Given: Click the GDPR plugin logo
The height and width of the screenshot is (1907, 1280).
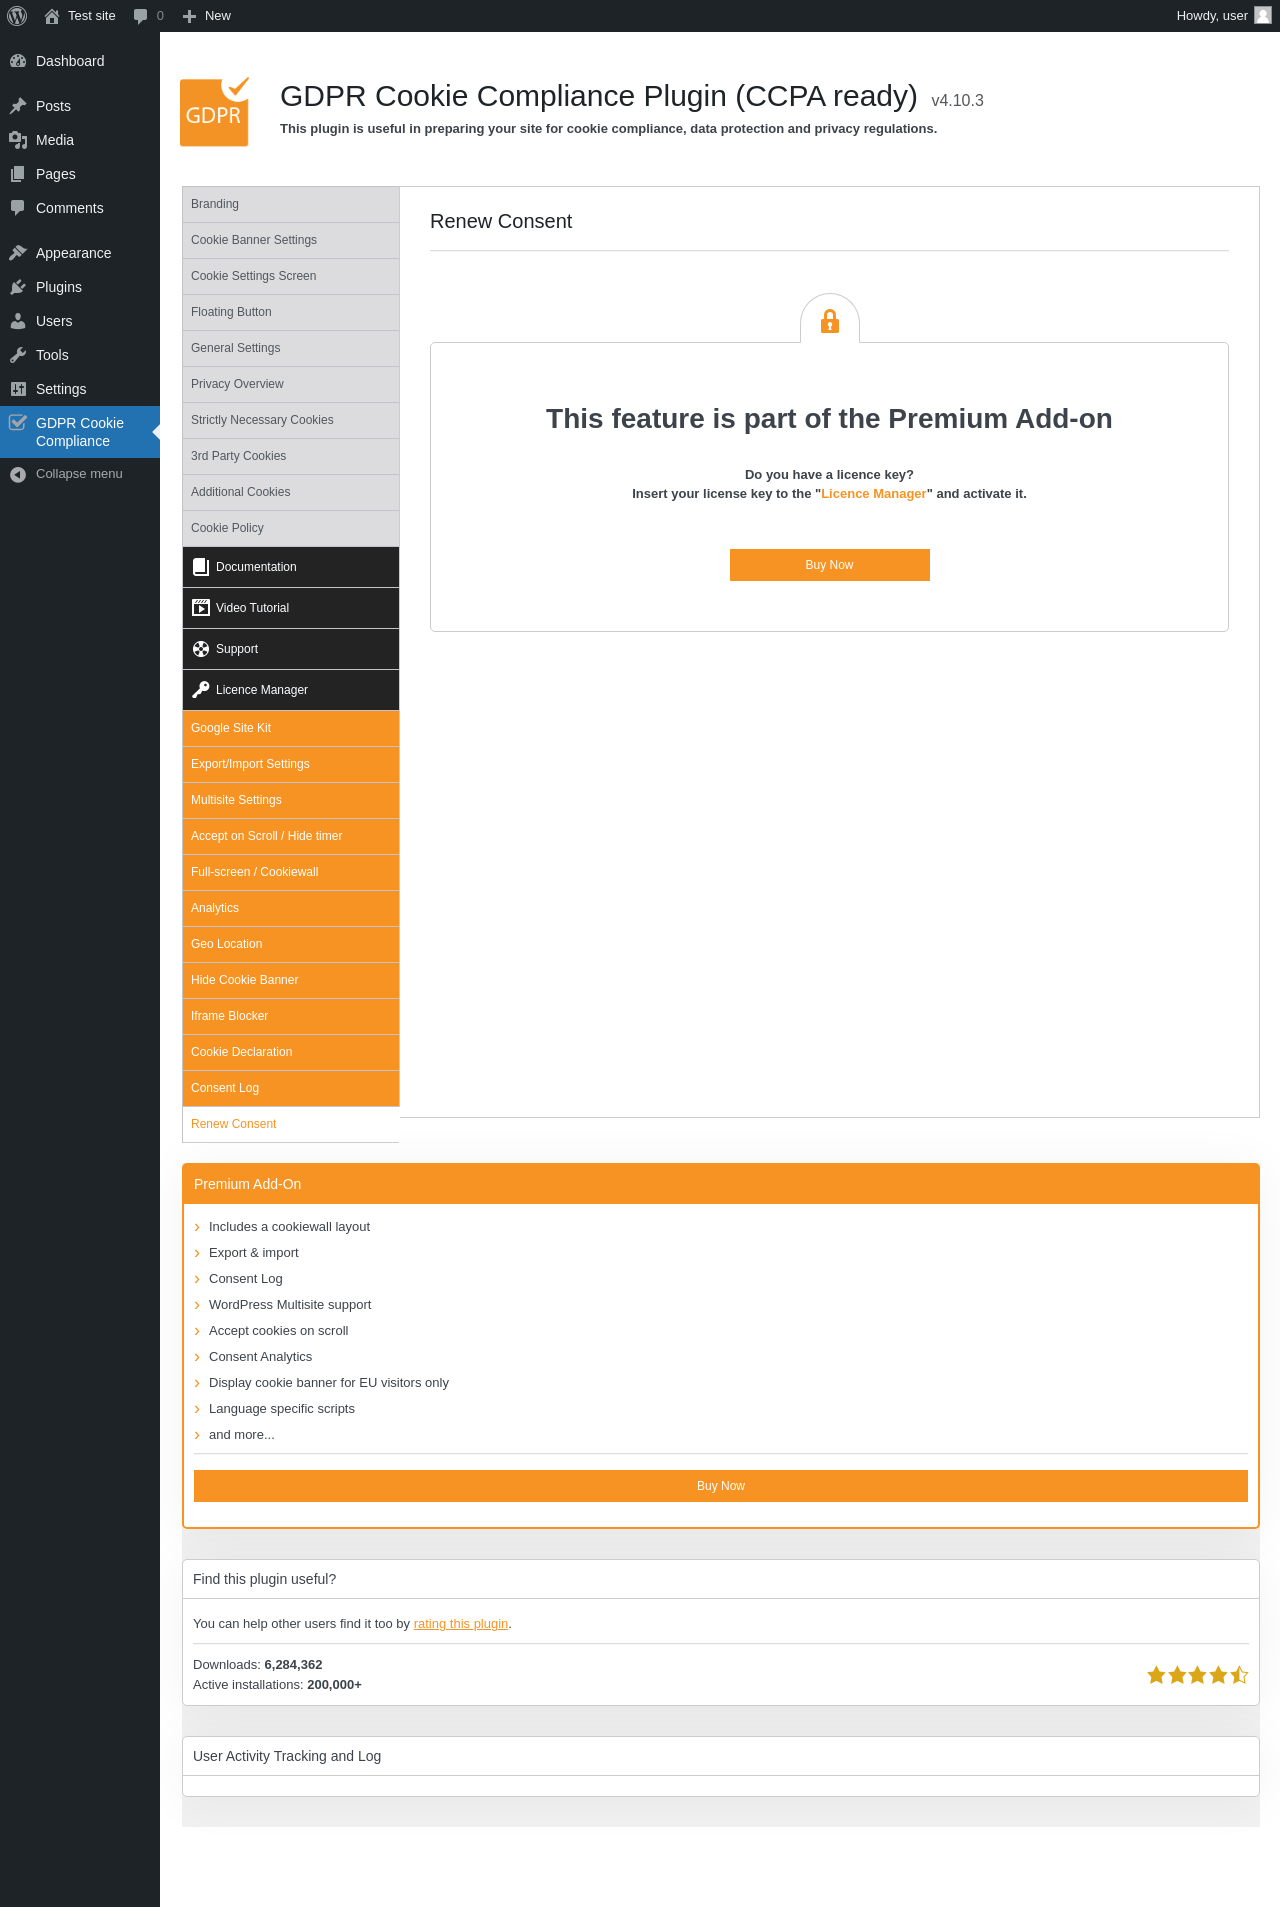Looking at the screenshot, I should (x=215, y=112).
